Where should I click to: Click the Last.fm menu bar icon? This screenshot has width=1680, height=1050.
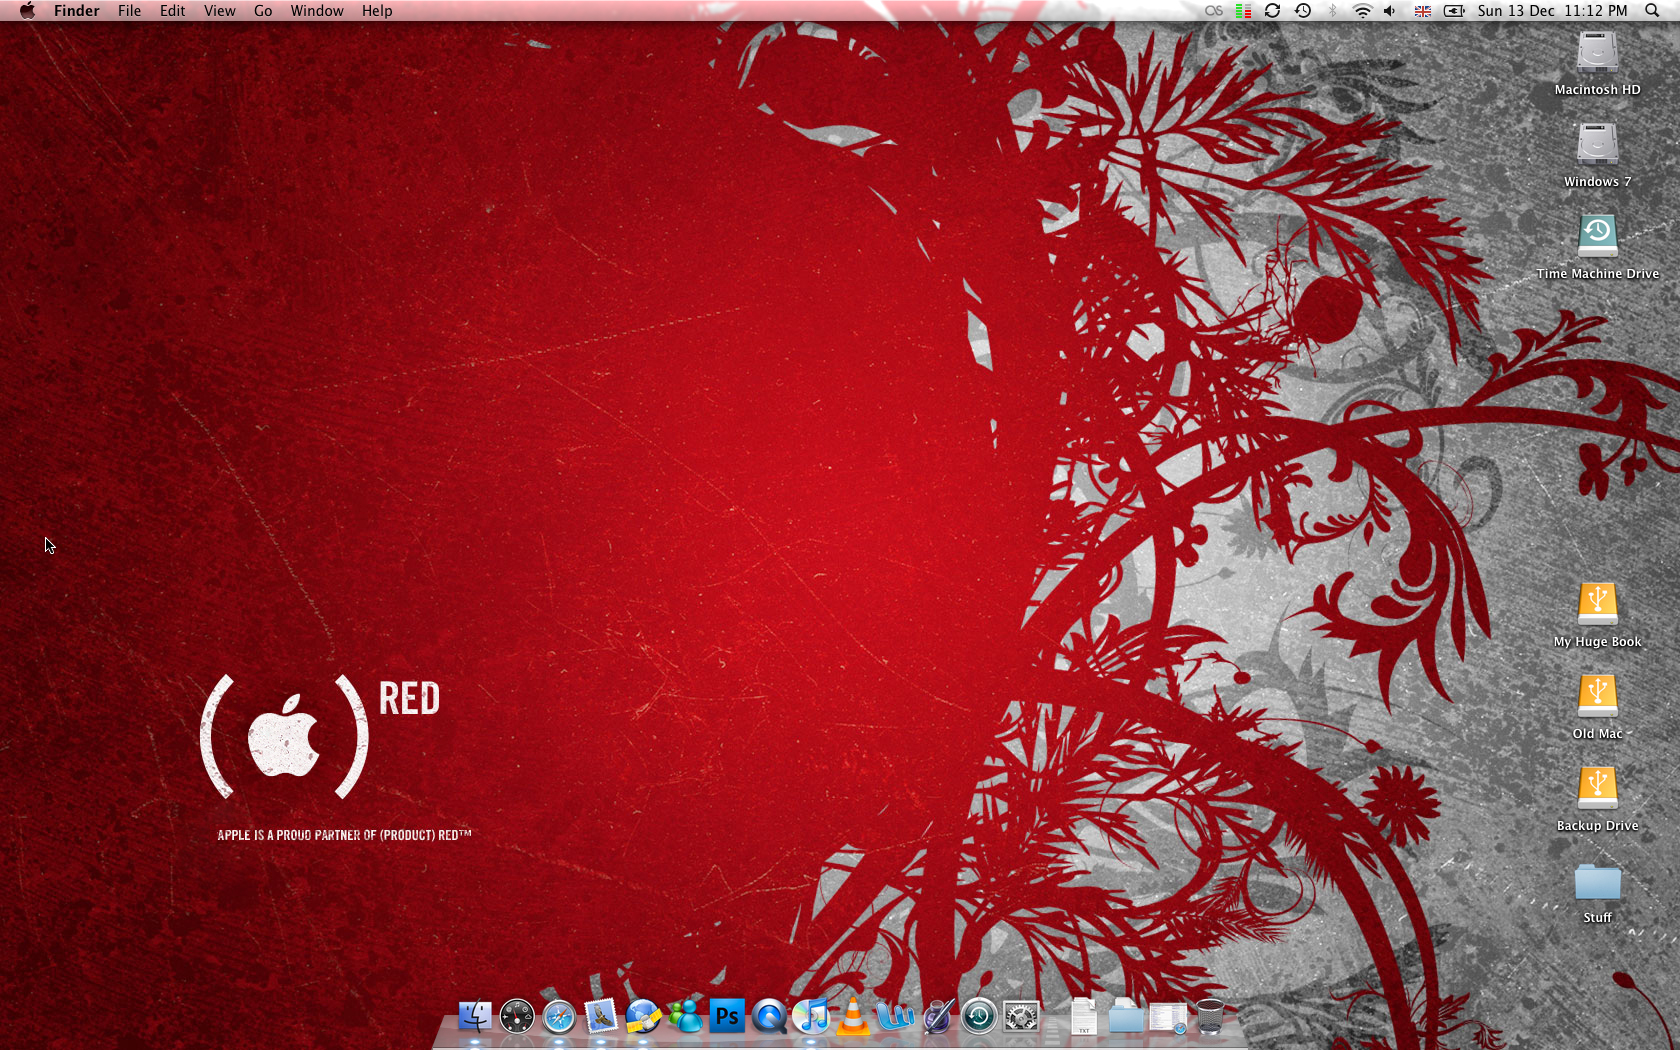(1214, 11)
